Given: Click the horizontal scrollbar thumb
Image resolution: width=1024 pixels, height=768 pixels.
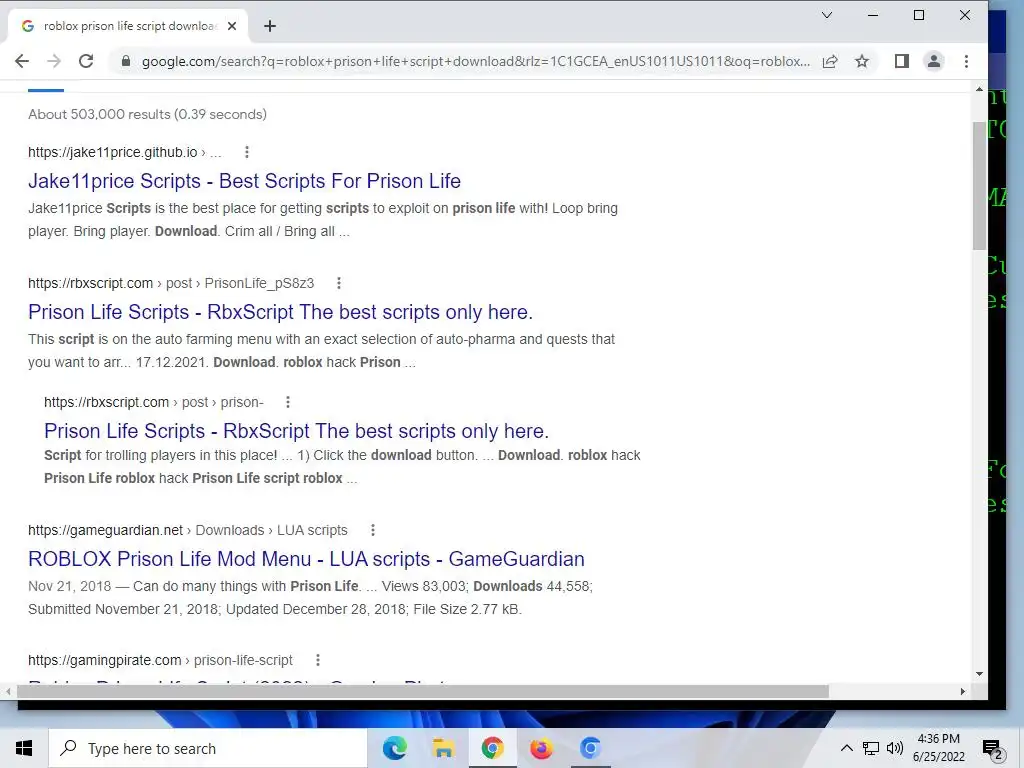Looking at the screenshot, I should [x=421, y=691].
